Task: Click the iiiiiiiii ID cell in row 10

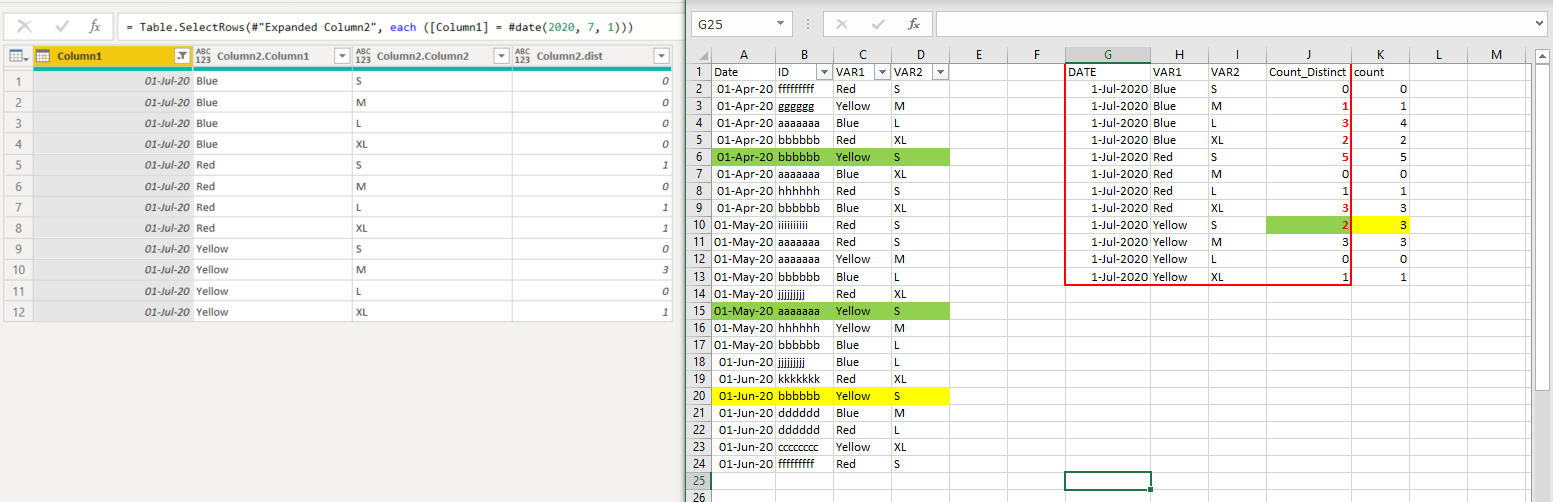Action: click(x=804, y=225)
